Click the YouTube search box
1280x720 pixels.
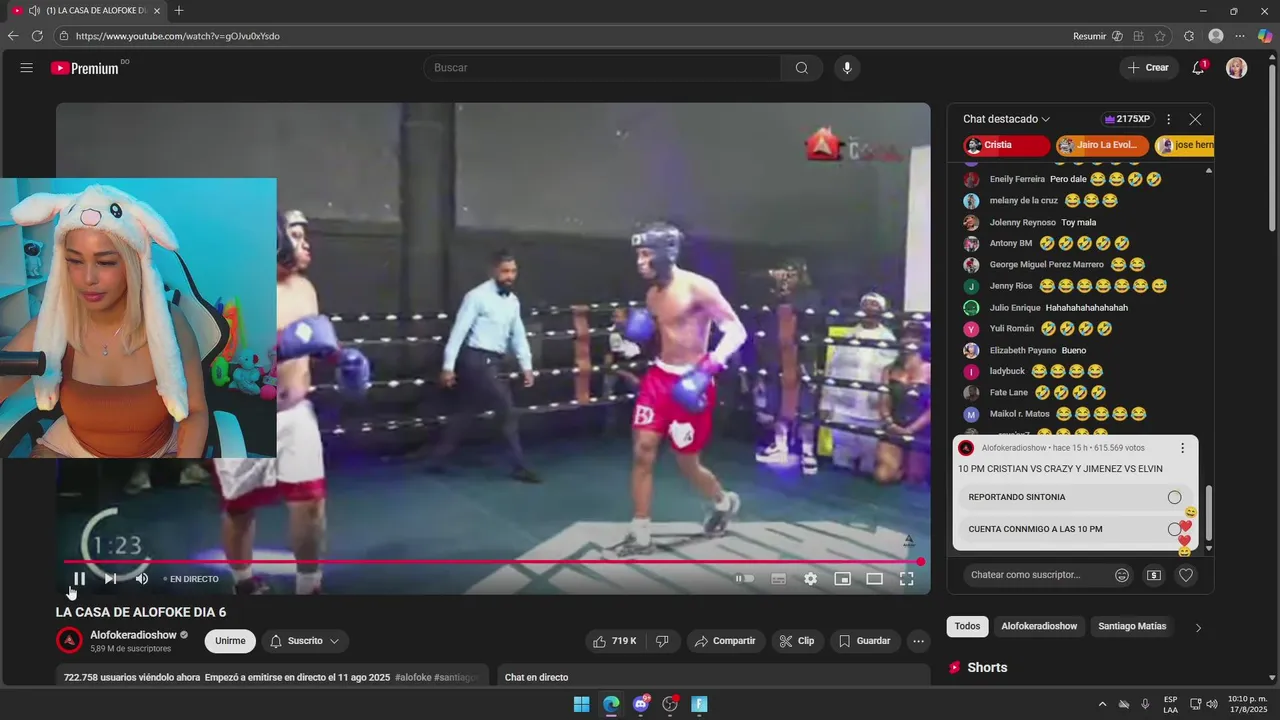603,68
